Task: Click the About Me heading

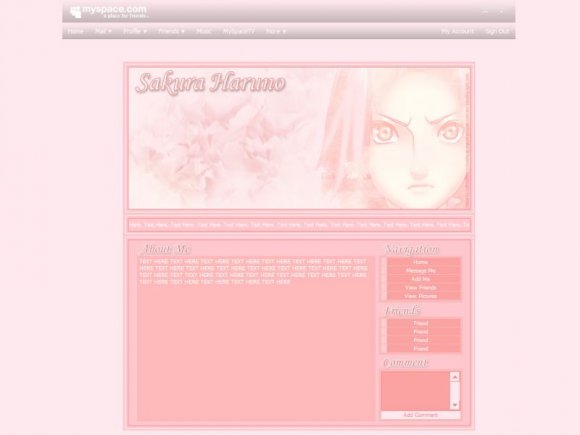Action: coord(166,249)
